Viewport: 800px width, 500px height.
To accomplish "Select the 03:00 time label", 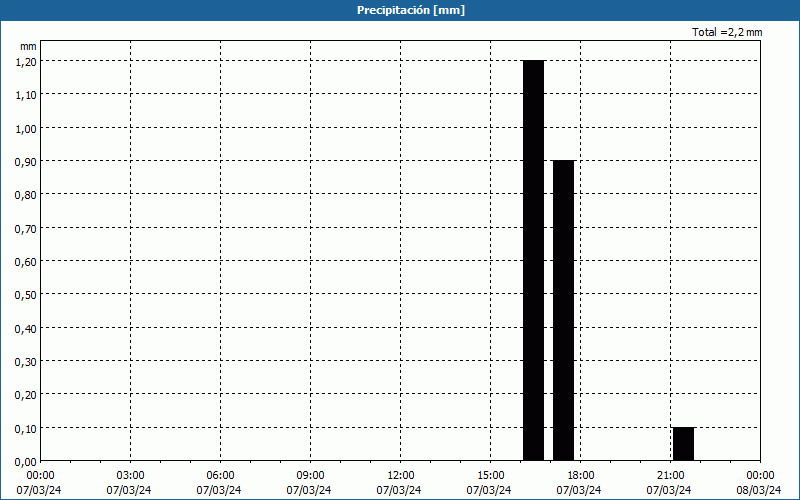I will click(130, 476).
